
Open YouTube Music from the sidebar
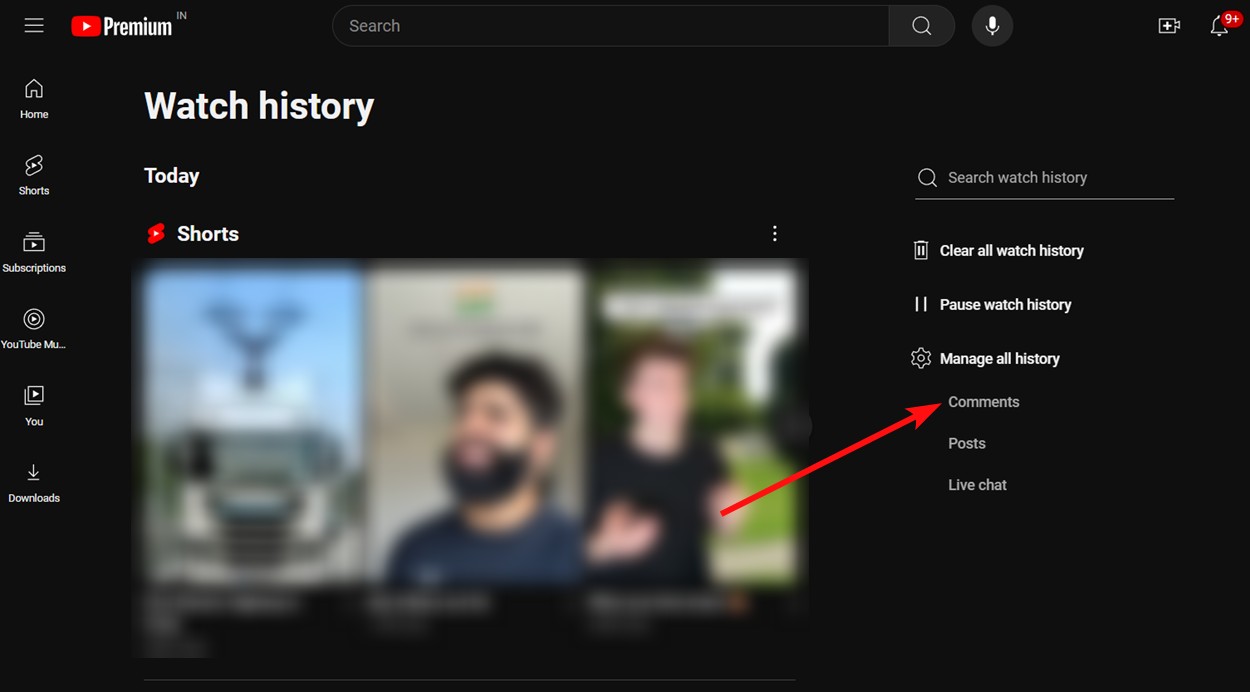(33, 326)
